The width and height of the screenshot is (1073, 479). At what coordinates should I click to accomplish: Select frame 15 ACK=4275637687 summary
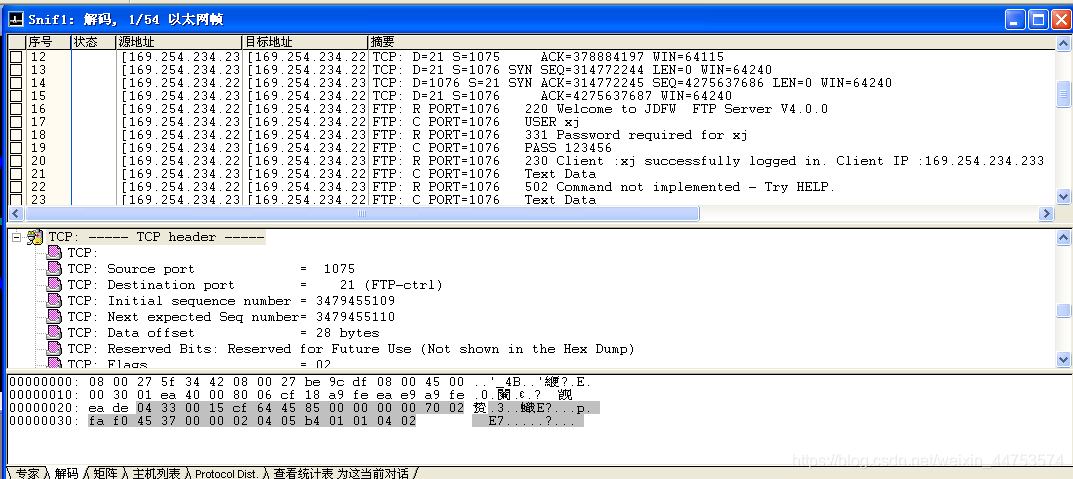pos(552,96)
